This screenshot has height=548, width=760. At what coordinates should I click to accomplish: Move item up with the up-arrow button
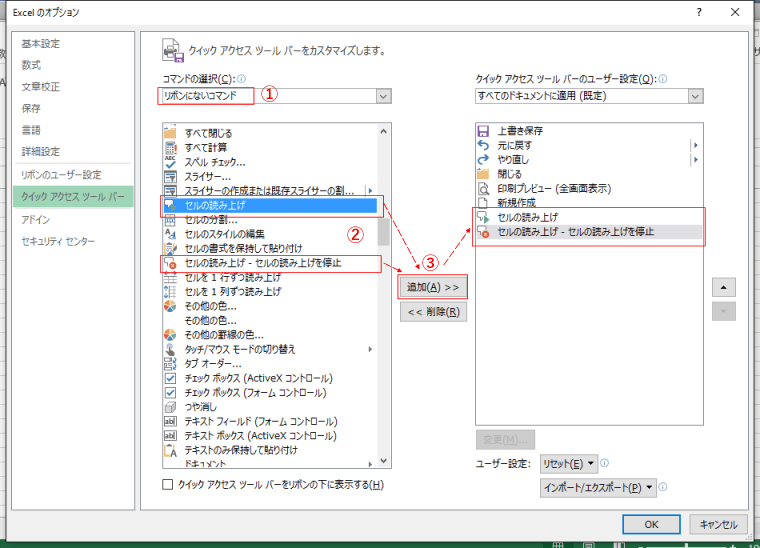724,287
